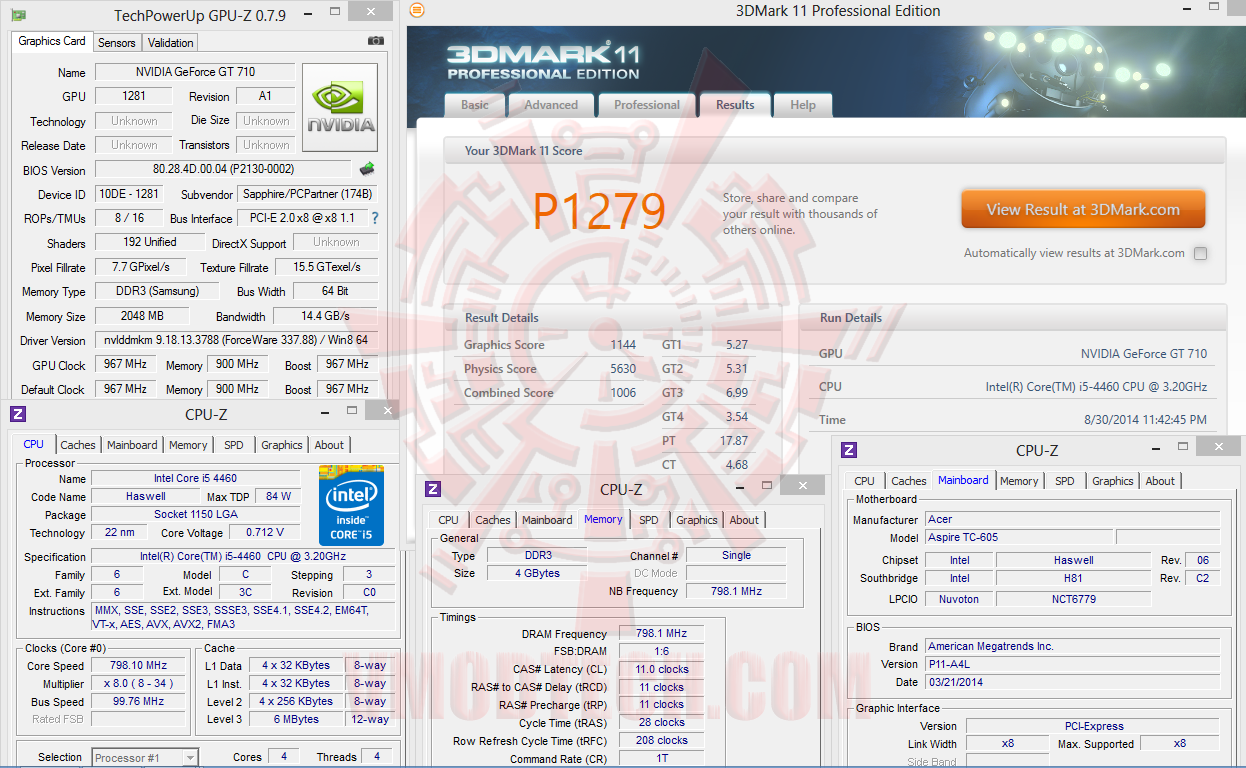The image size is (1246, 768).
Task: Open CPU tab in CPU-Z Memory window
Action: 449,520
